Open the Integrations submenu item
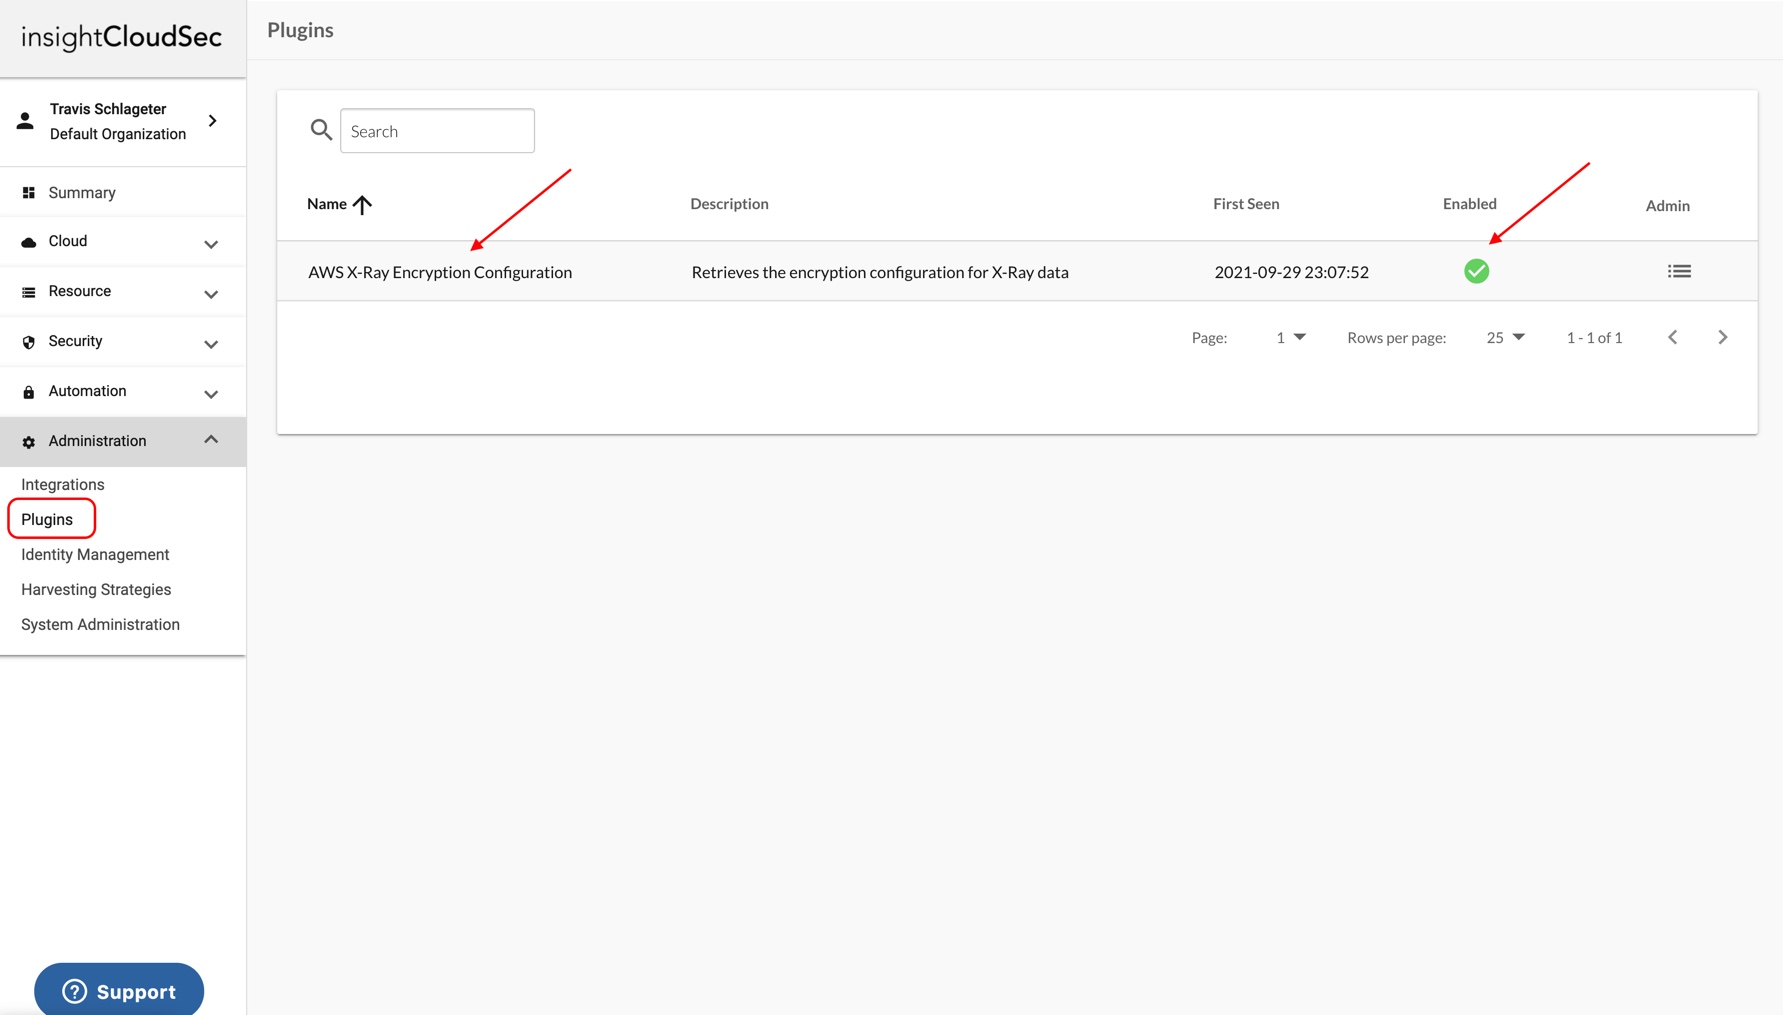This screenshot has height=1015, width=1783. coord(63,484)
